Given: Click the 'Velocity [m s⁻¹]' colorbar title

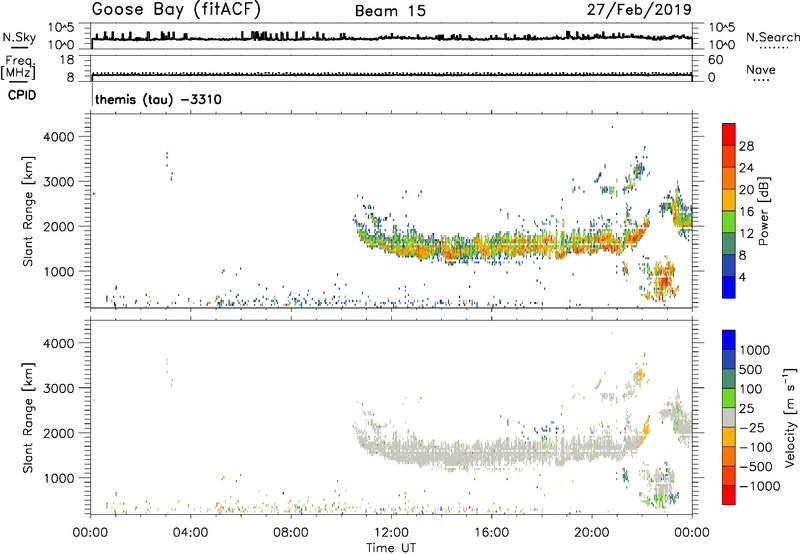Looking at the screenshot, I should pos(790,417).
